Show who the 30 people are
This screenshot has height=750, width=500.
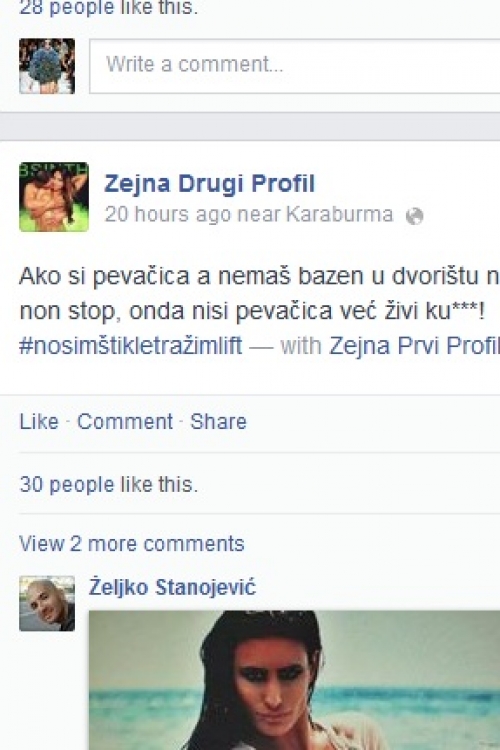108,484
